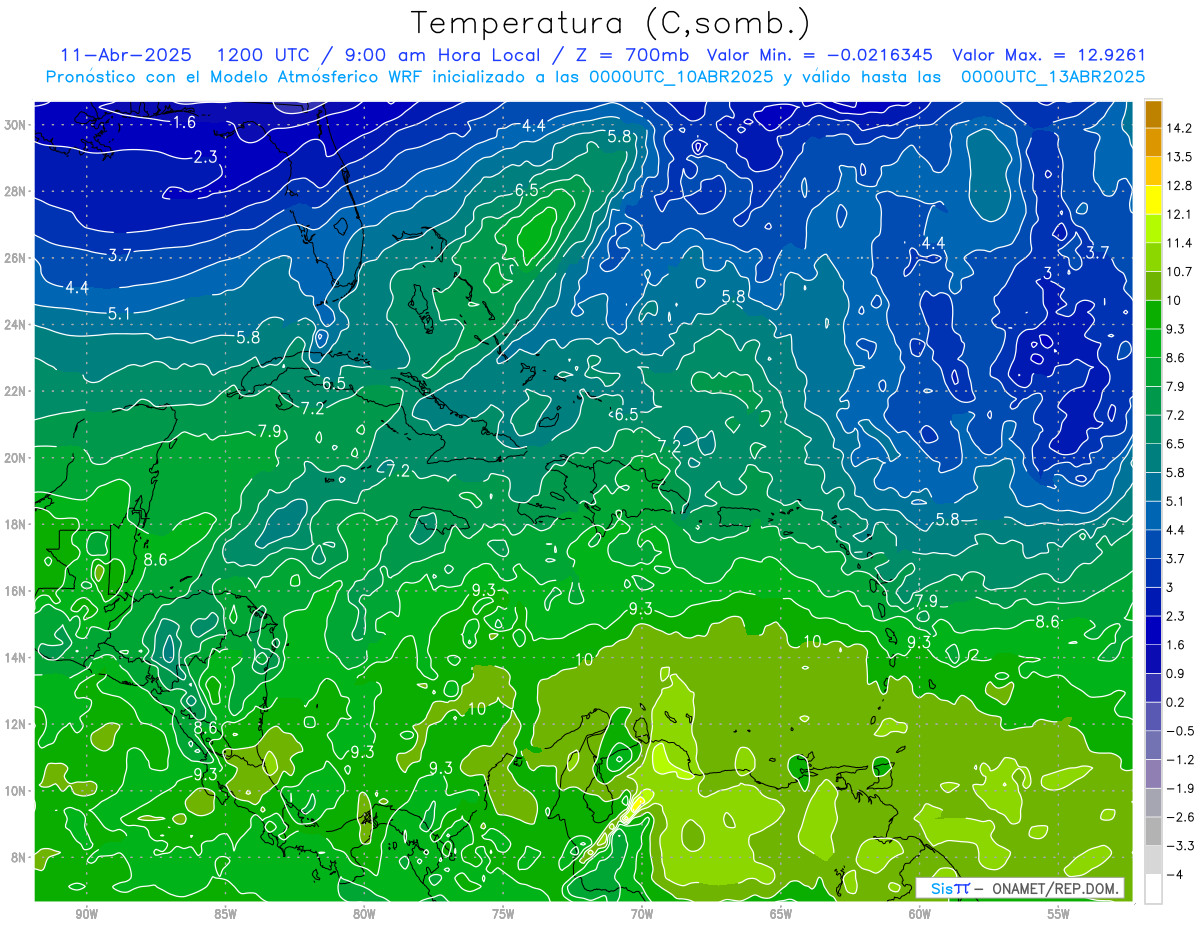This screenshot has height=927, width=1200.
Task: Select valid-until time '0000UTC_13ABR2025'
Action: 1053,76
